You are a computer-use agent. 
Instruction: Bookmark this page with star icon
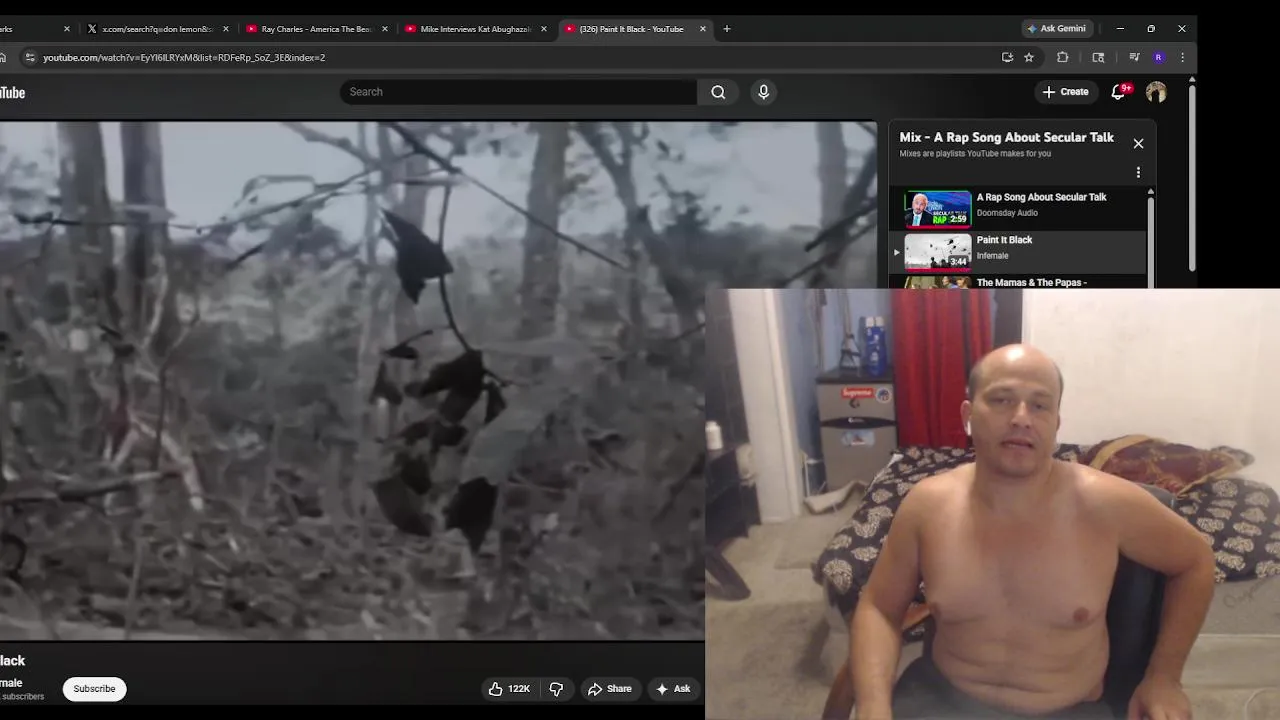point(1028,58)
